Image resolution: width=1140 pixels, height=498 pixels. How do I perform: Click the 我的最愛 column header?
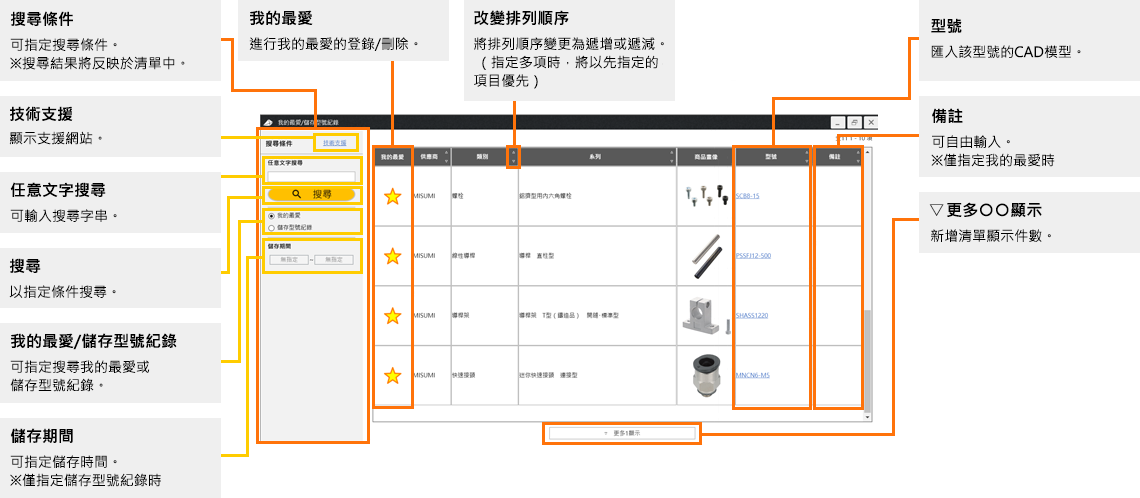pyautogui.click(x=393, y=156)
